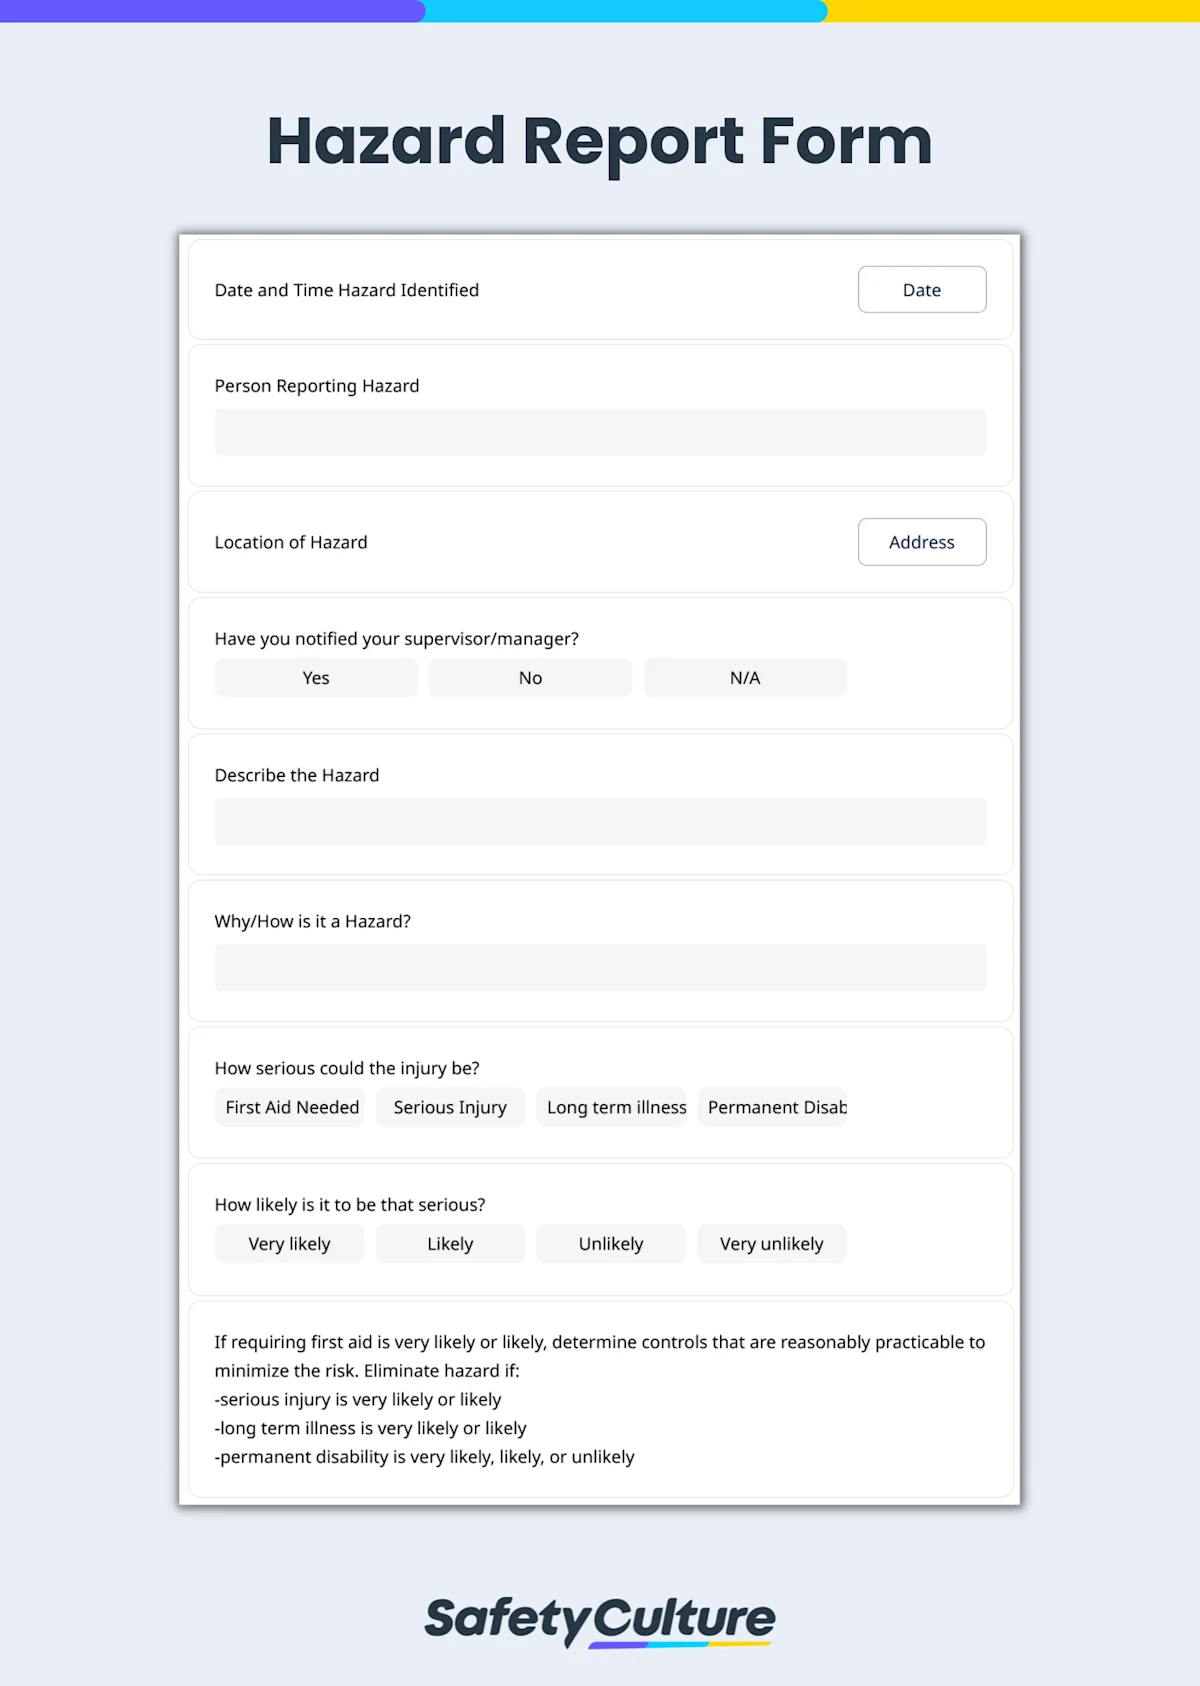This screenshot has width=1200, height=1686.
Task: Open the Date picker for hazard identification
Action: coord(921,289)
